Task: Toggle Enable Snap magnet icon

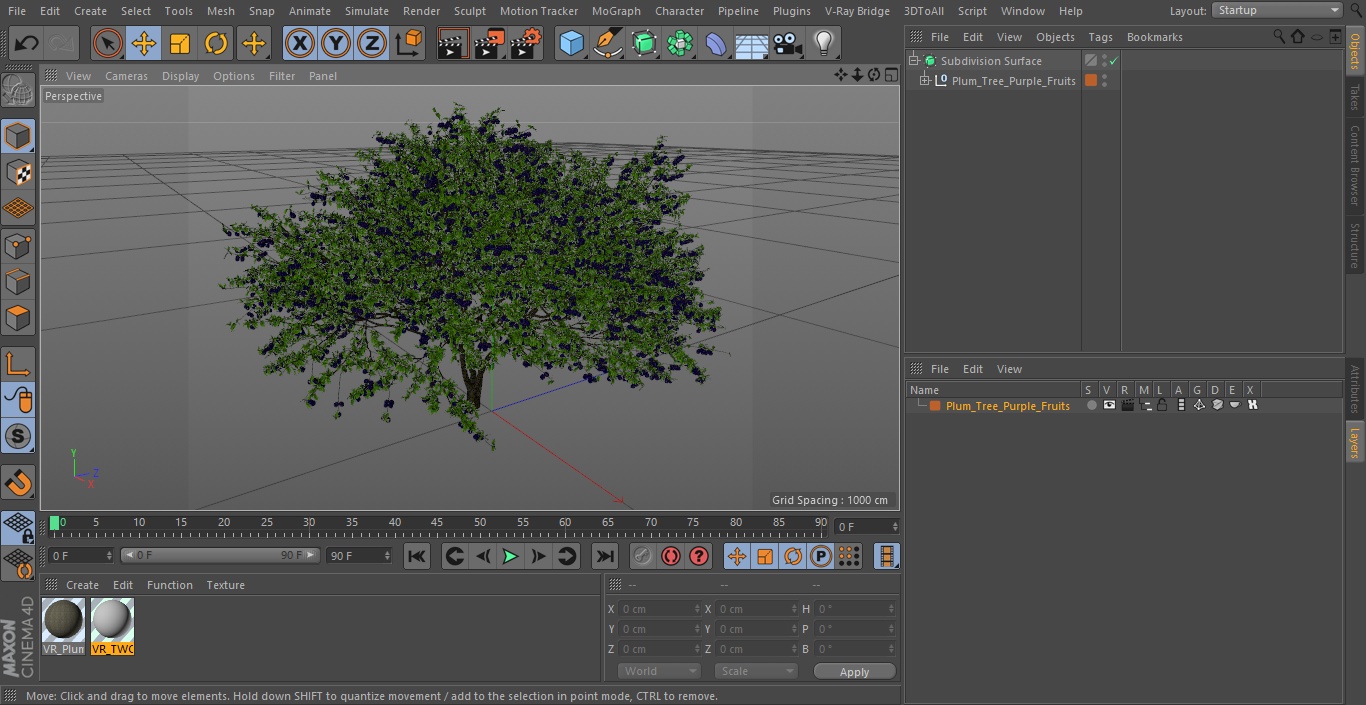Action: 18,483
